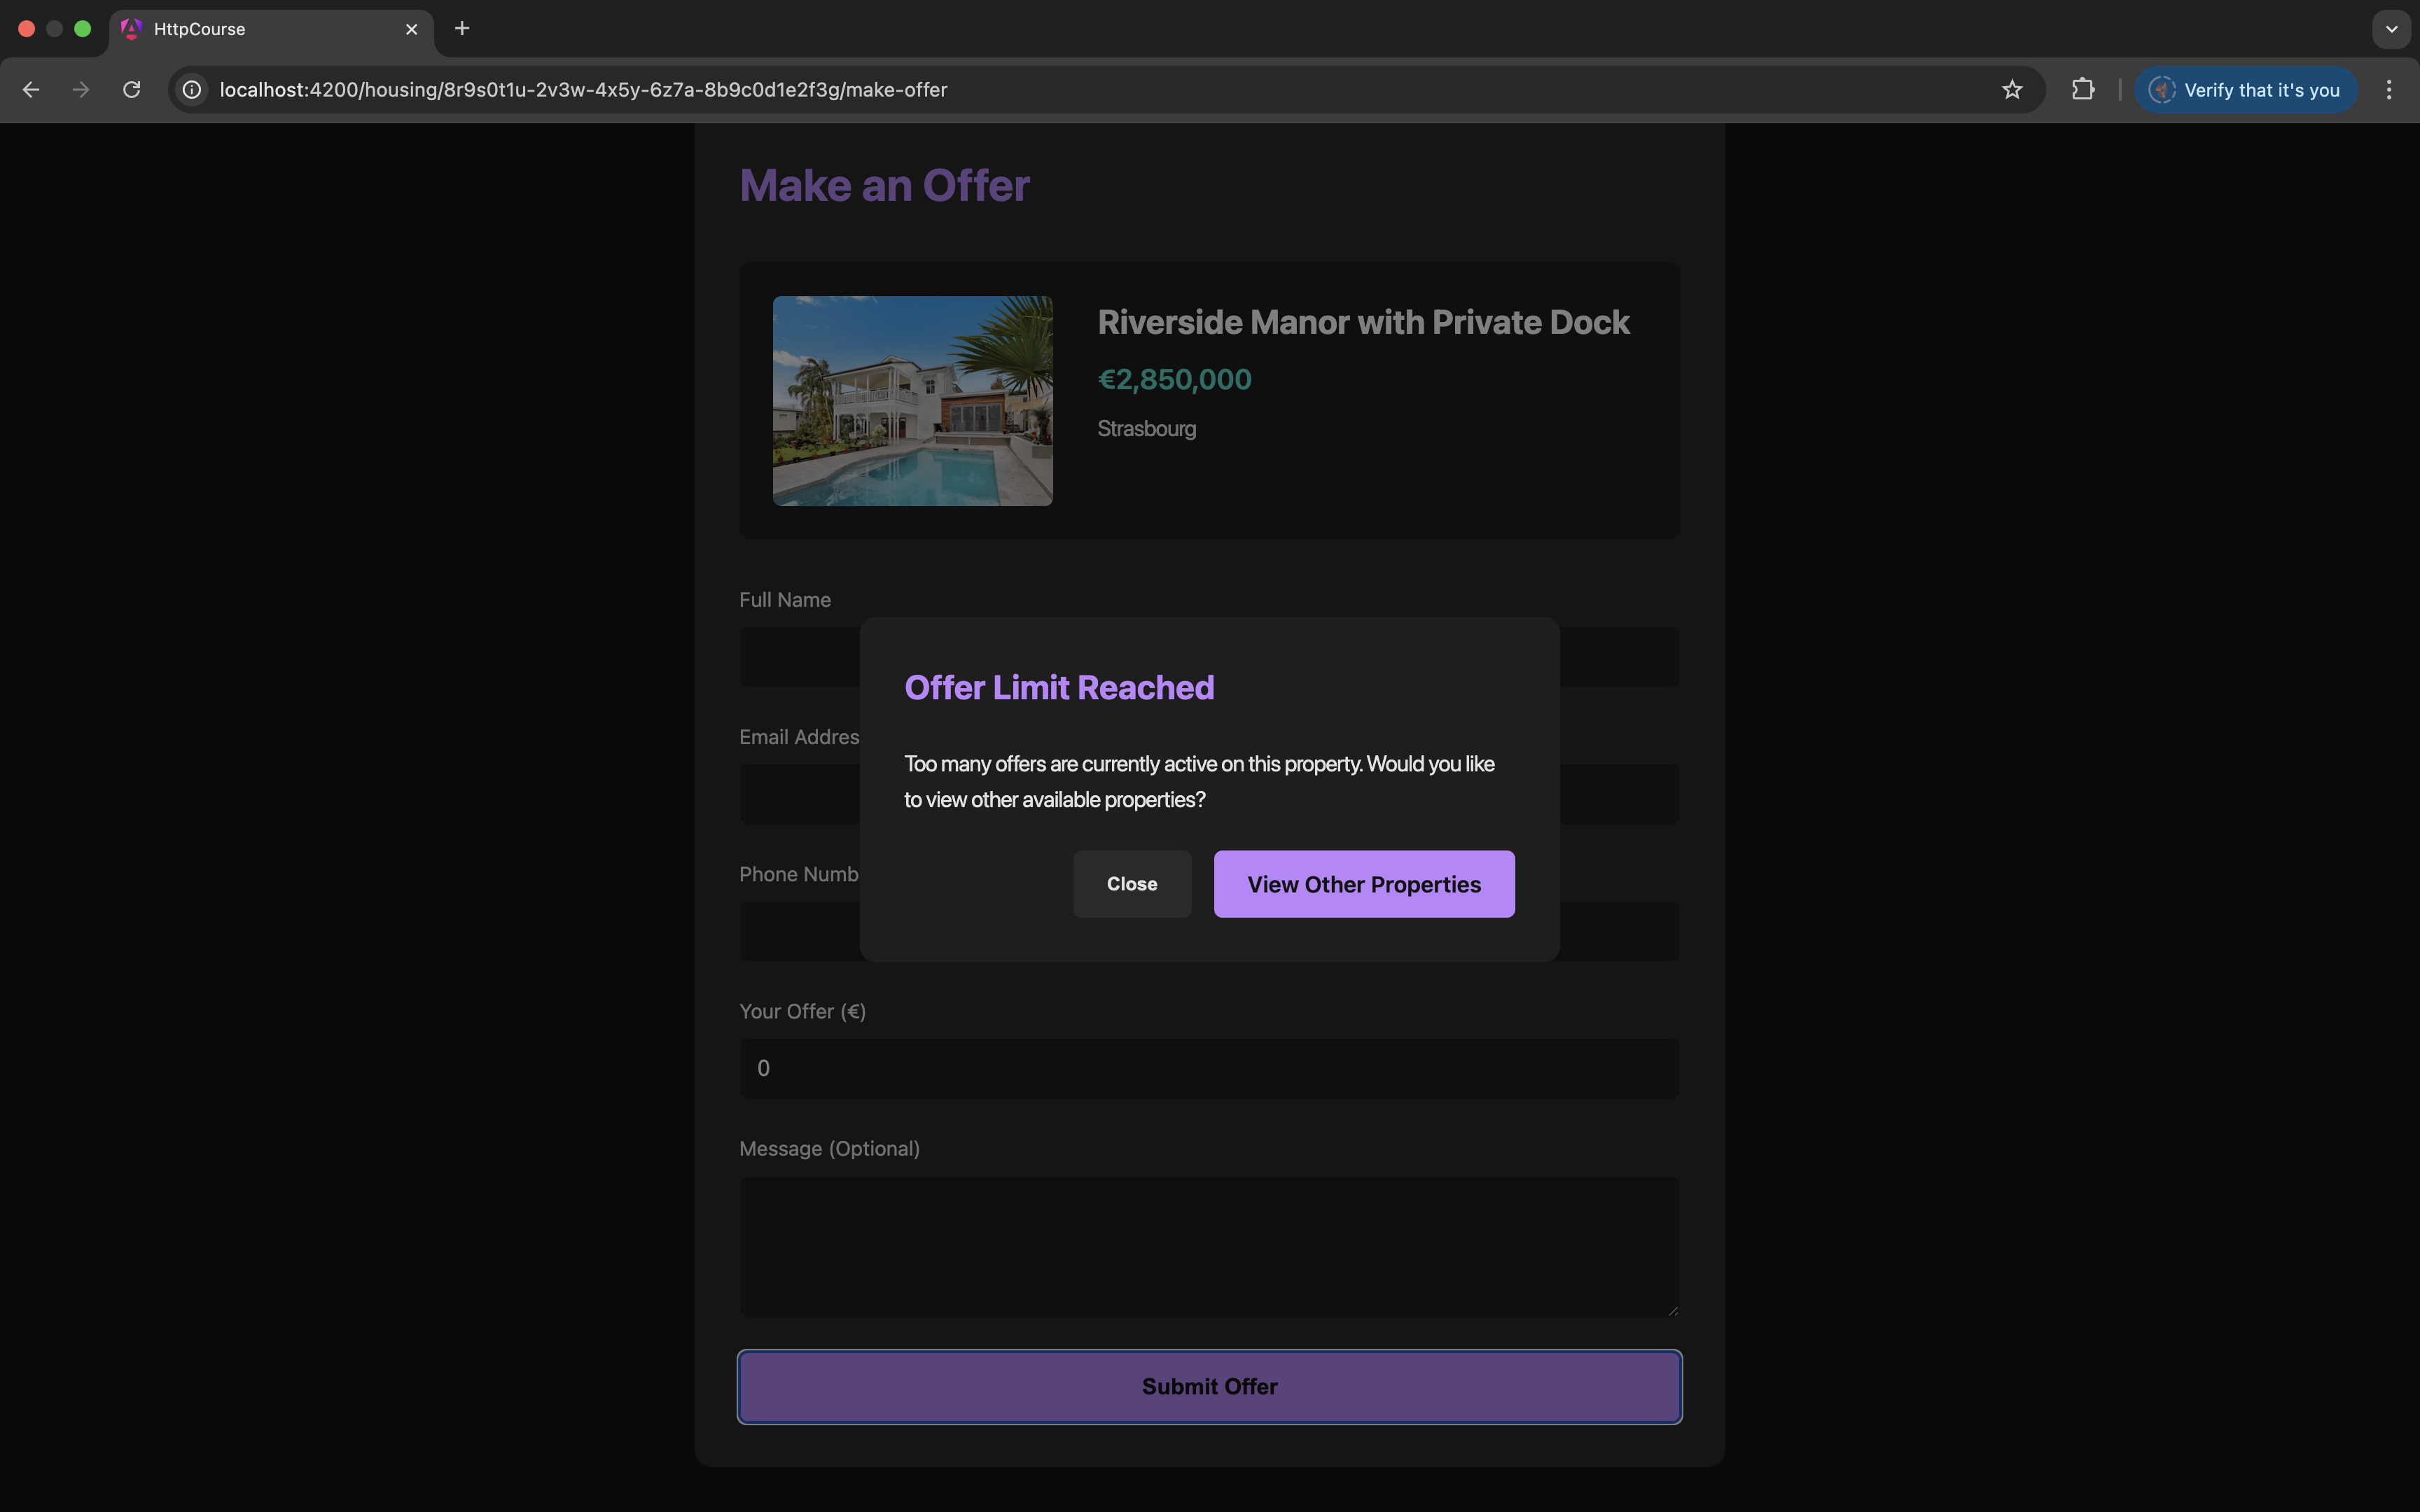Click the address bar URL
Image resolution: width=2420 pixels, height=1512 pixels.
coord(583,90)
